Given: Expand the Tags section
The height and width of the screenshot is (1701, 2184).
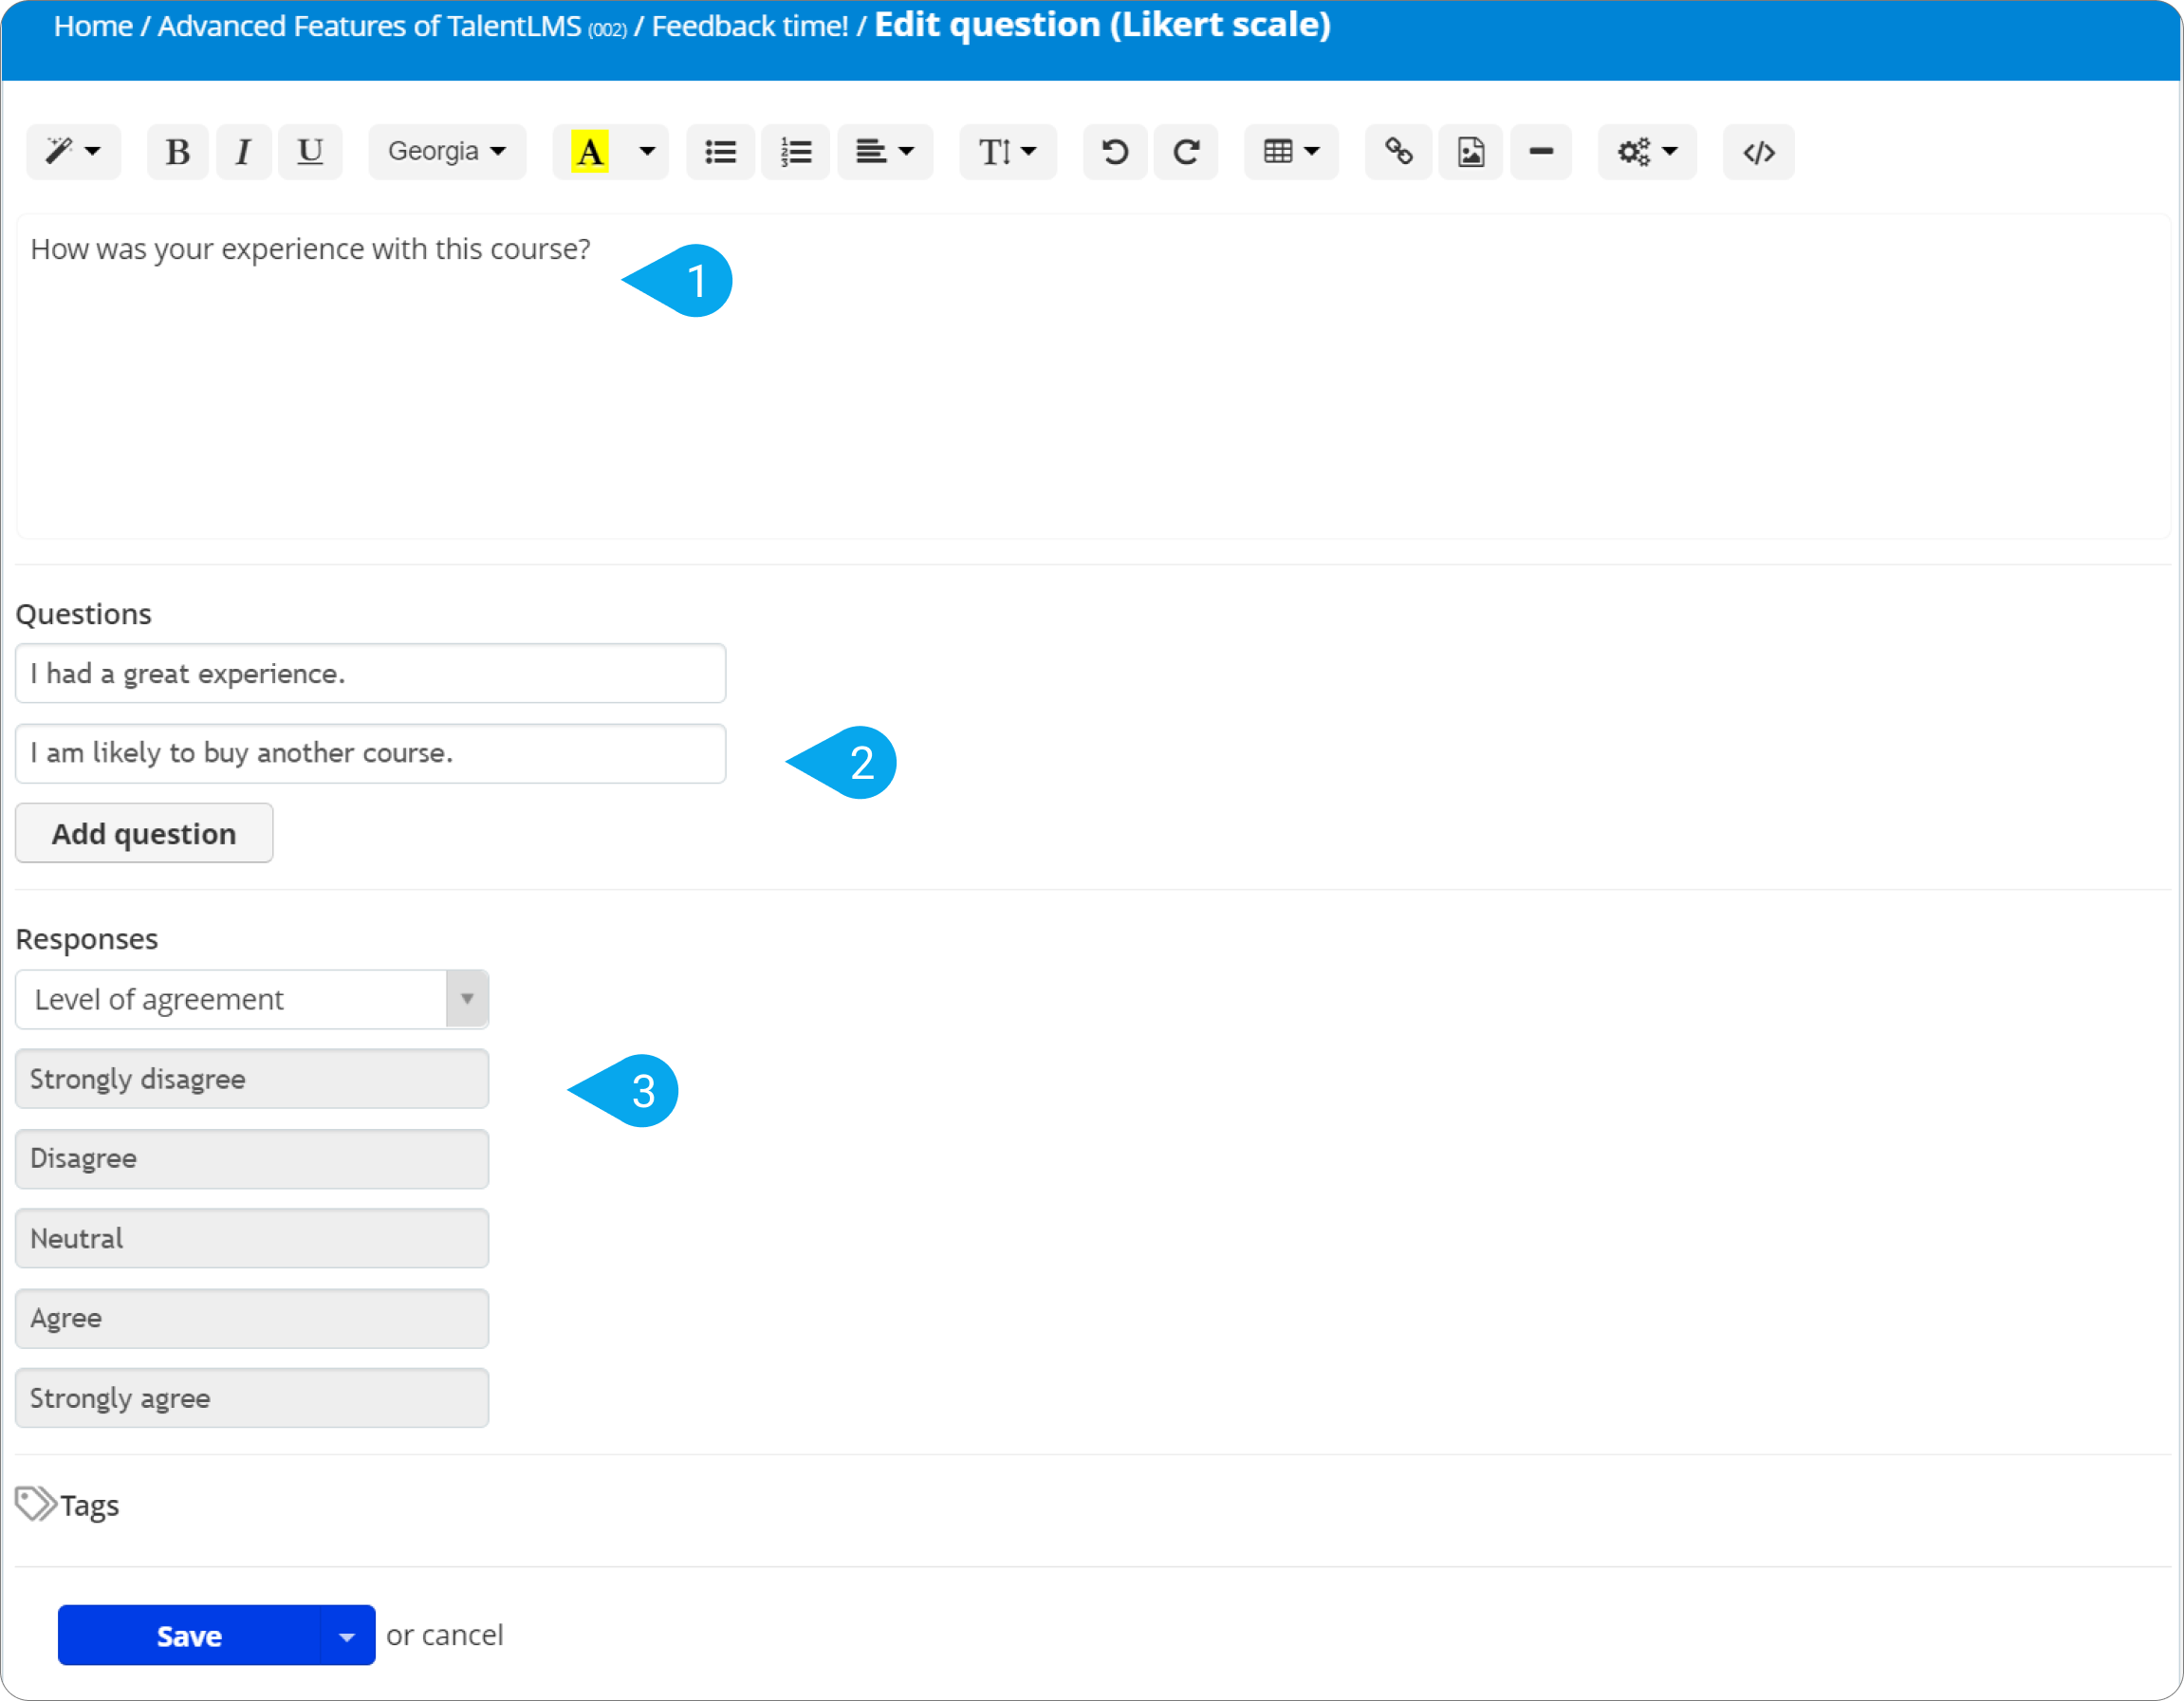Looking at the screenshot, I should tap(68, 1505).
